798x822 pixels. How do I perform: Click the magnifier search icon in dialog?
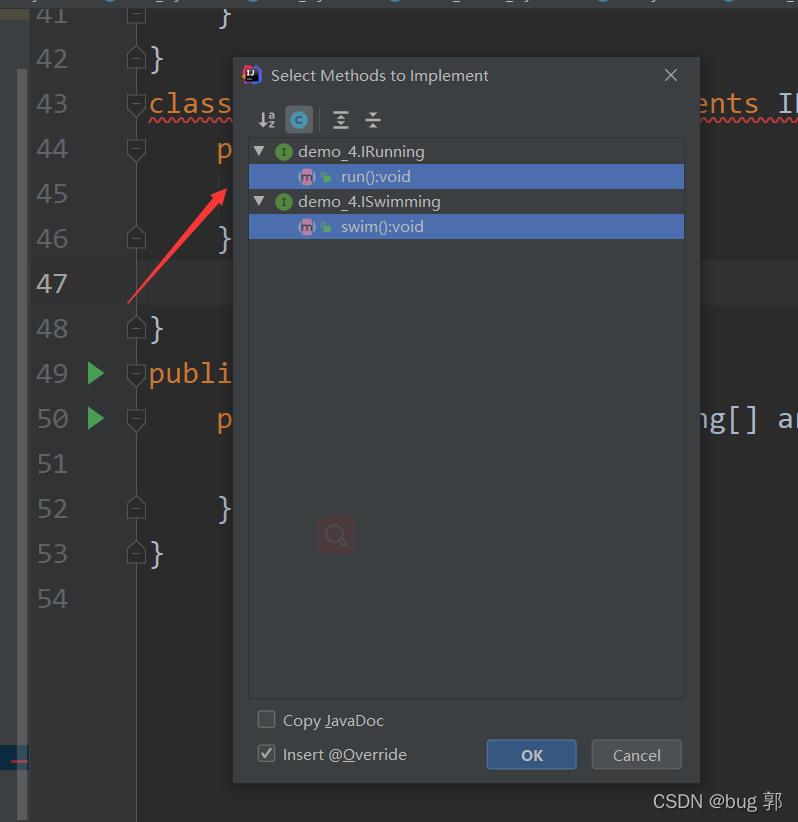coord(336,535)
